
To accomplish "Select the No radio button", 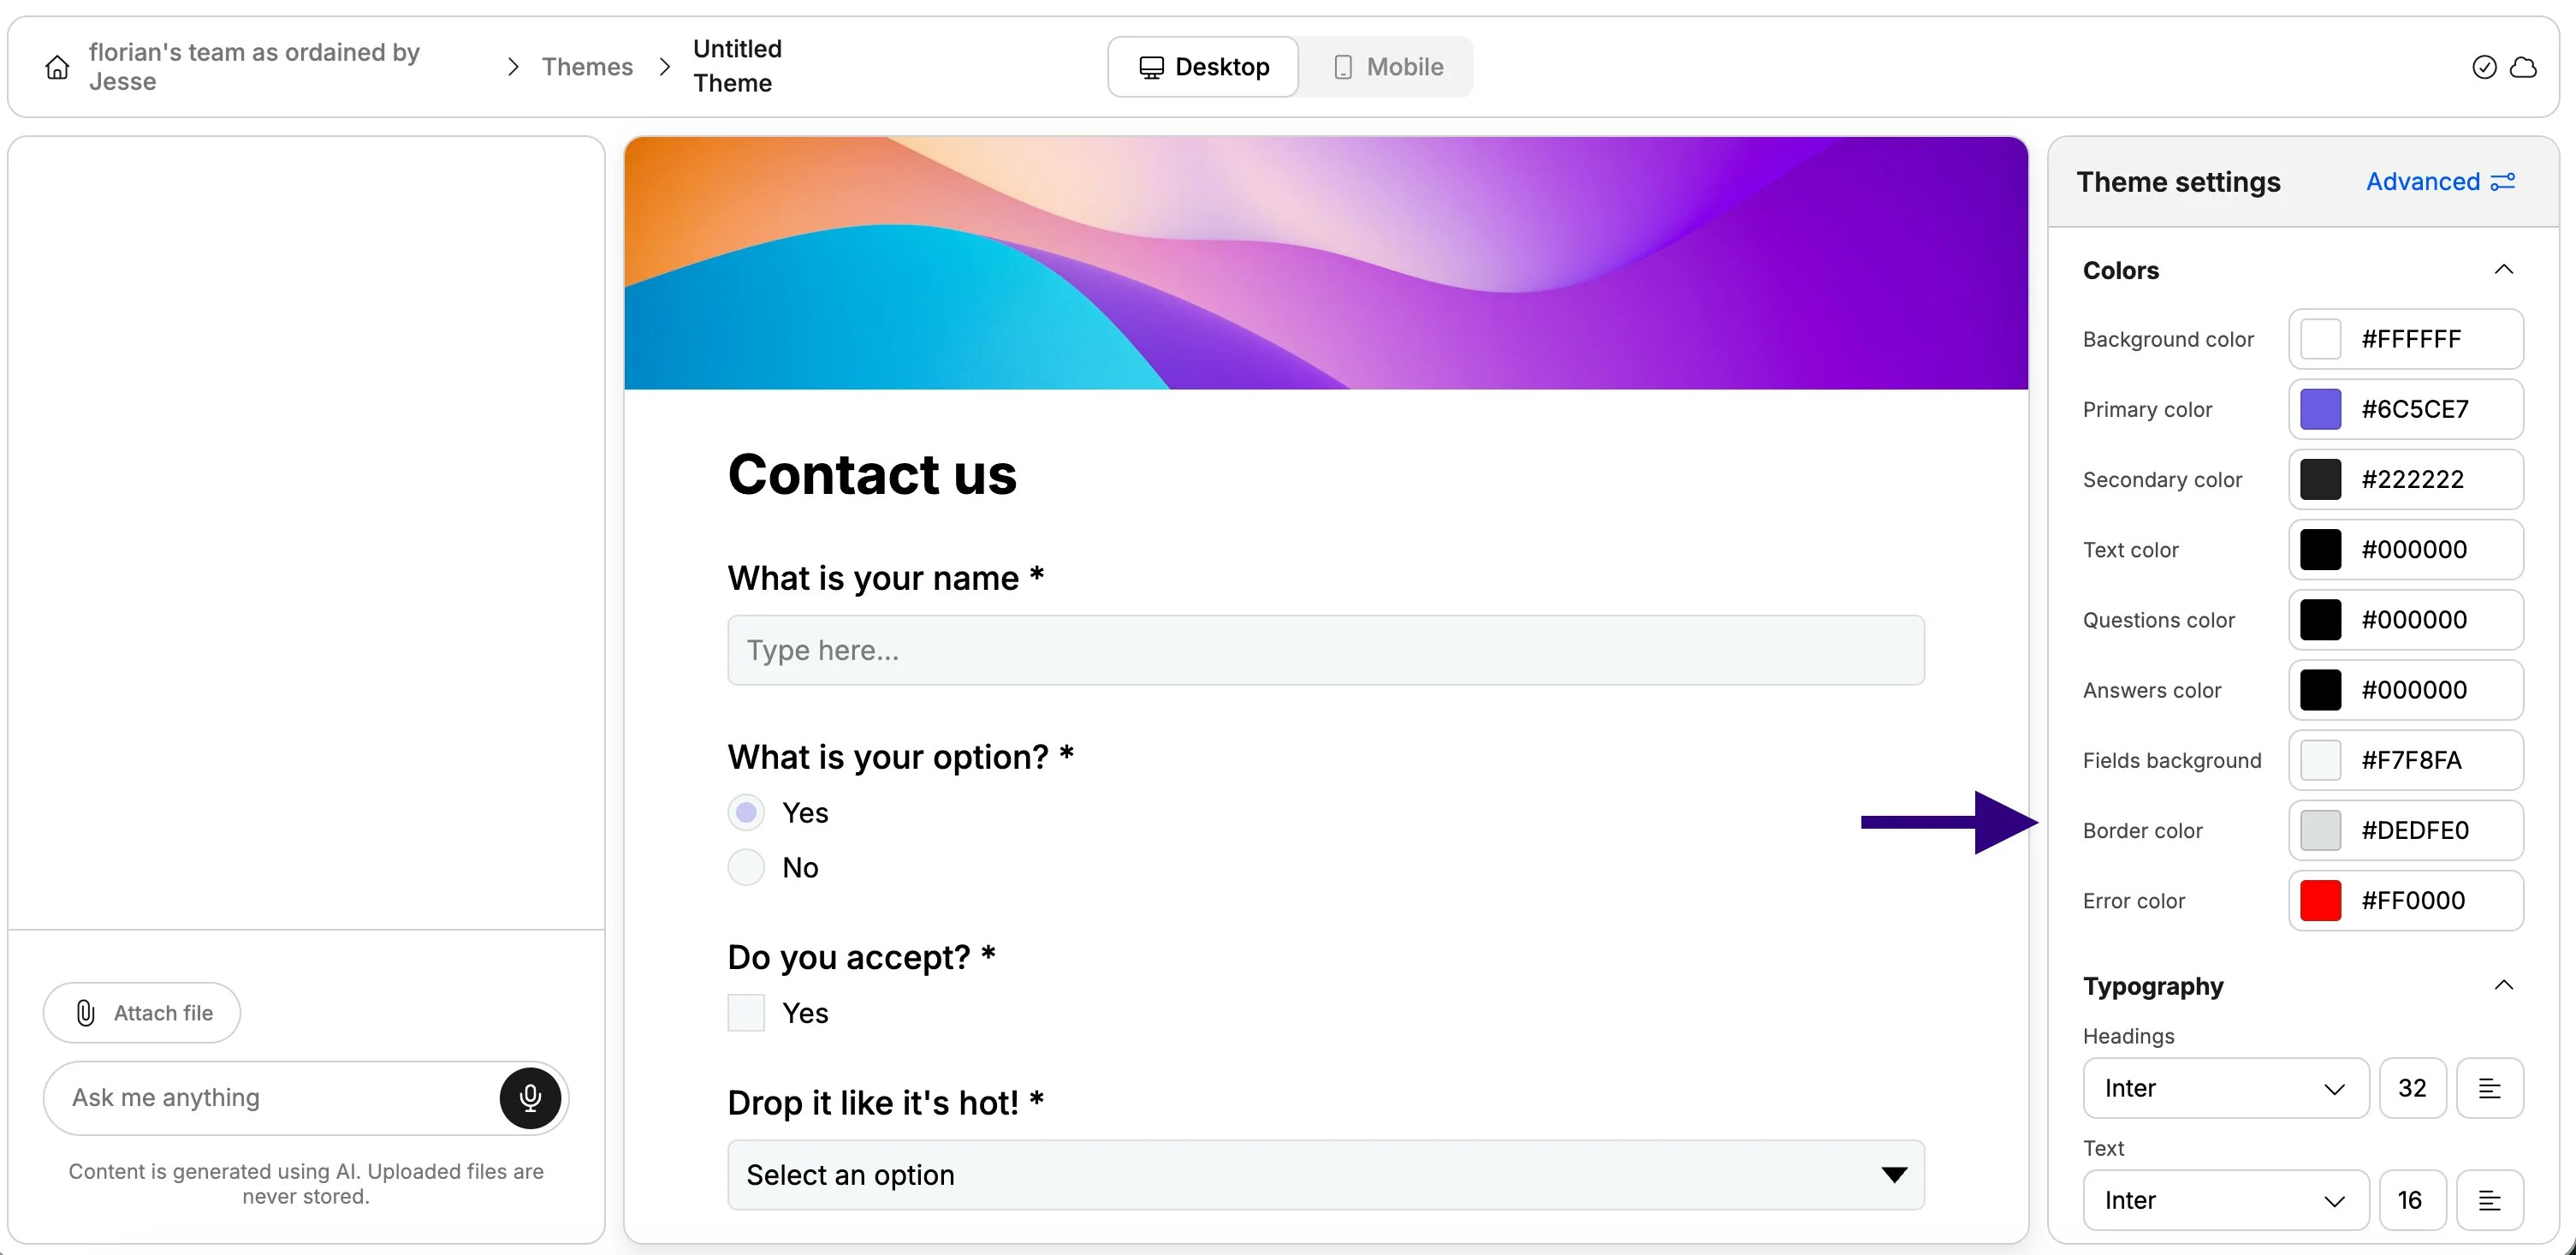I will point(746,867).
